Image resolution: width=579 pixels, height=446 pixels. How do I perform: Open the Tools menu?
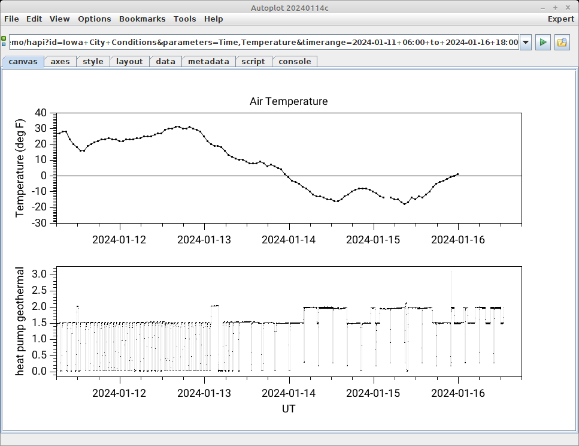(x=185, y=19)
